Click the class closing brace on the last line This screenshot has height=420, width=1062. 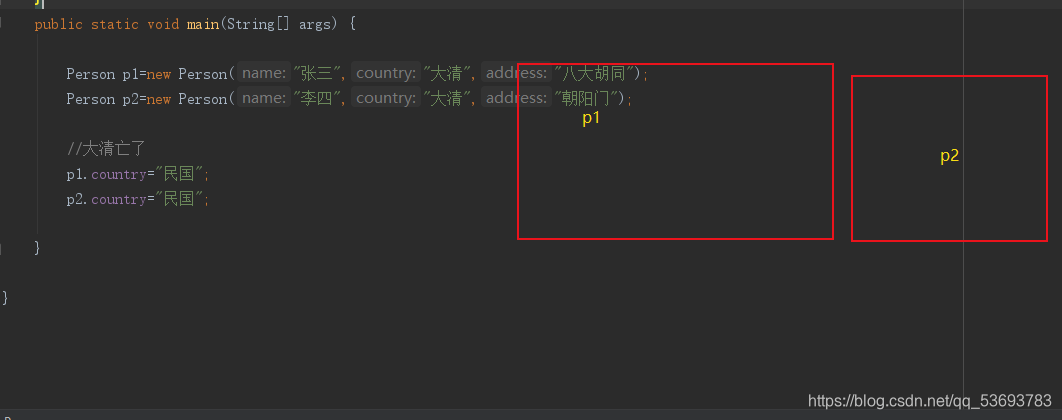point(5,297)
